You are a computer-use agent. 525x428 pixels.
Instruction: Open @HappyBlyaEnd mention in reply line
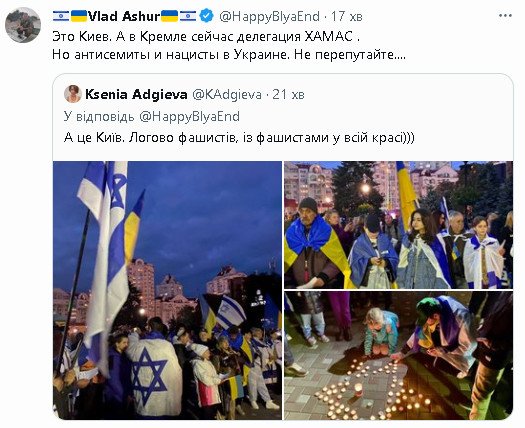click(x=189, y=117)
